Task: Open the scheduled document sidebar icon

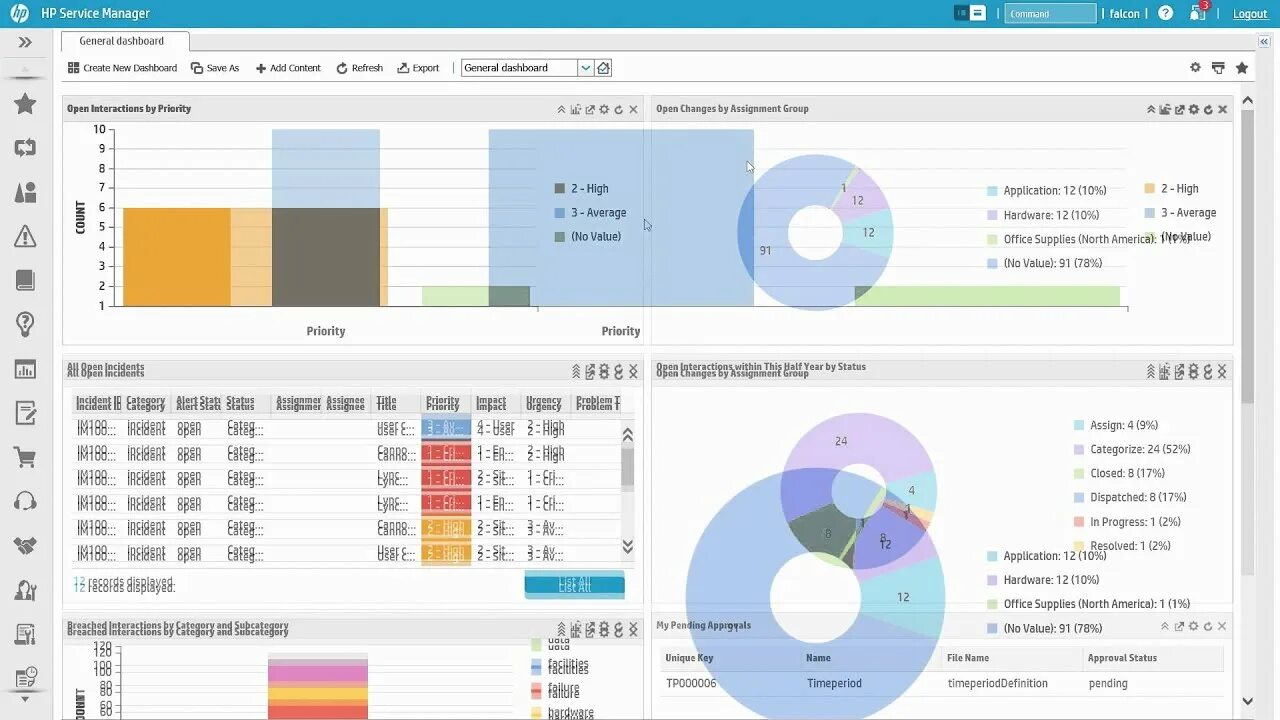Action: (x=25, y=677)
